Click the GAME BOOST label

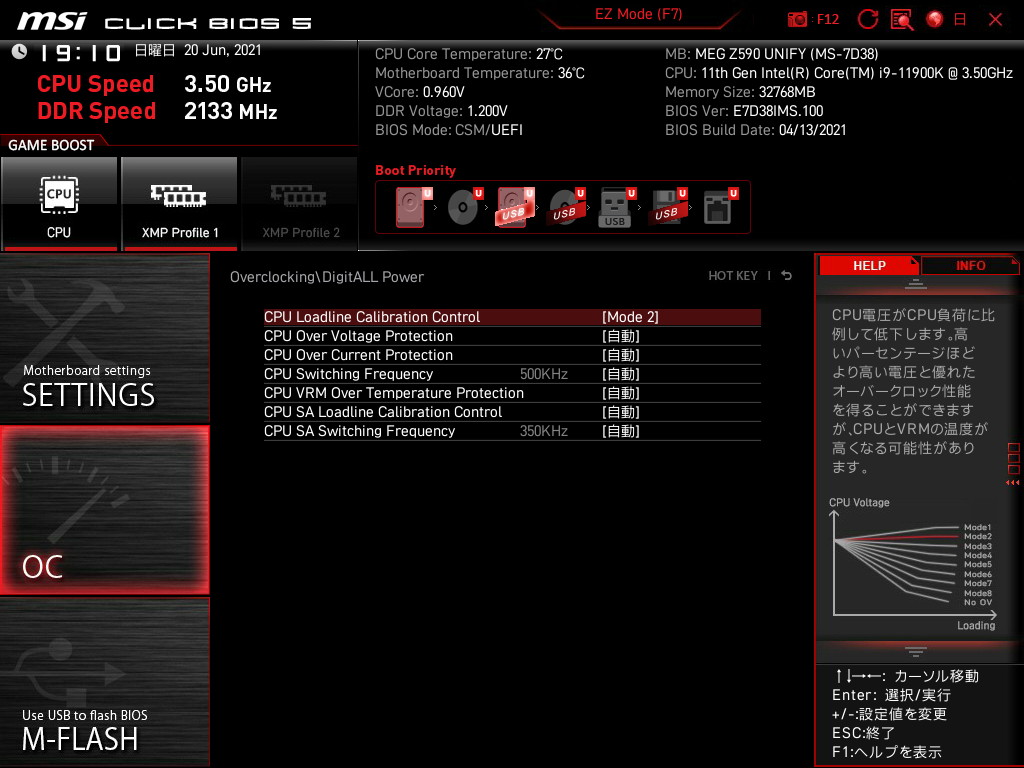51,145
